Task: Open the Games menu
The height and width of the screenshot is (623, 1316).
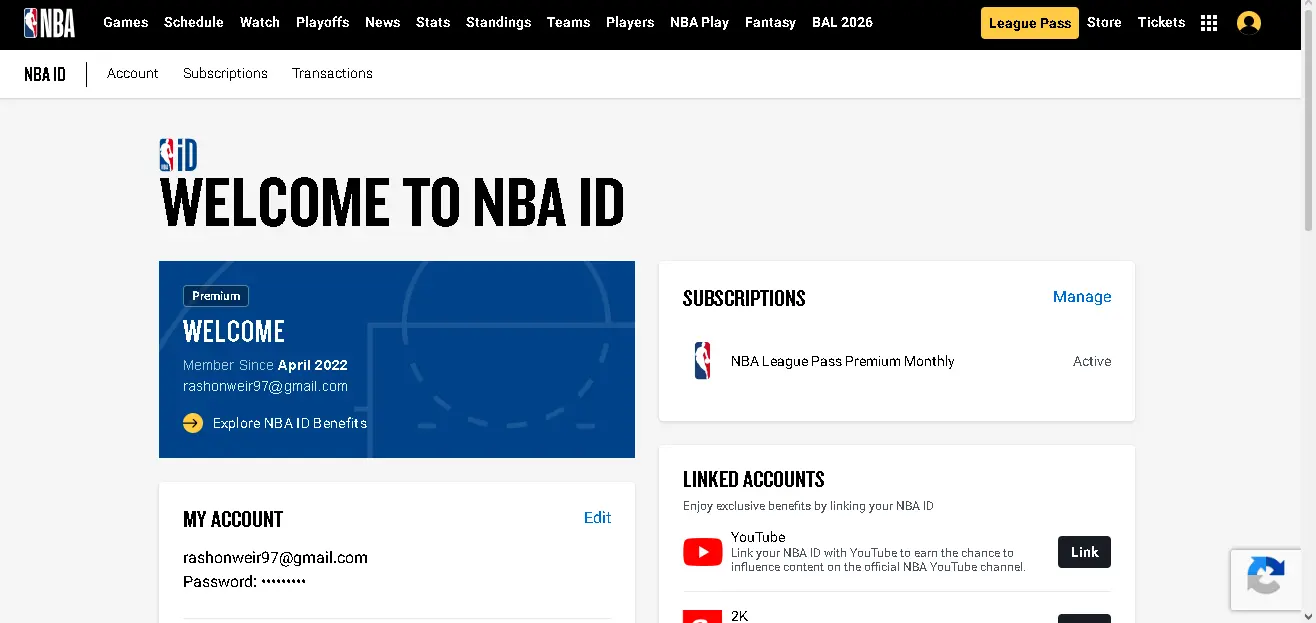Action: tap(126, 22)
